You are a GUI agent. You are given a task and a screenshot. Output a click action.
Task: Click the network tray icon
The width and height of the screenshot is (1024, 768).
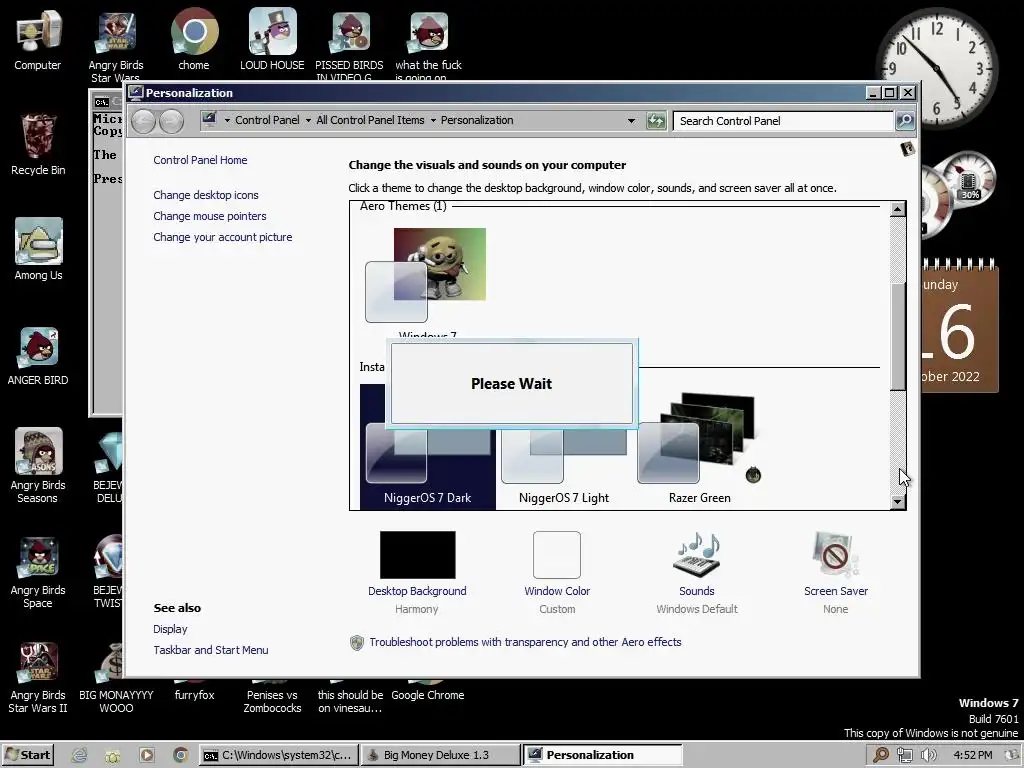[x=904, y=755]
